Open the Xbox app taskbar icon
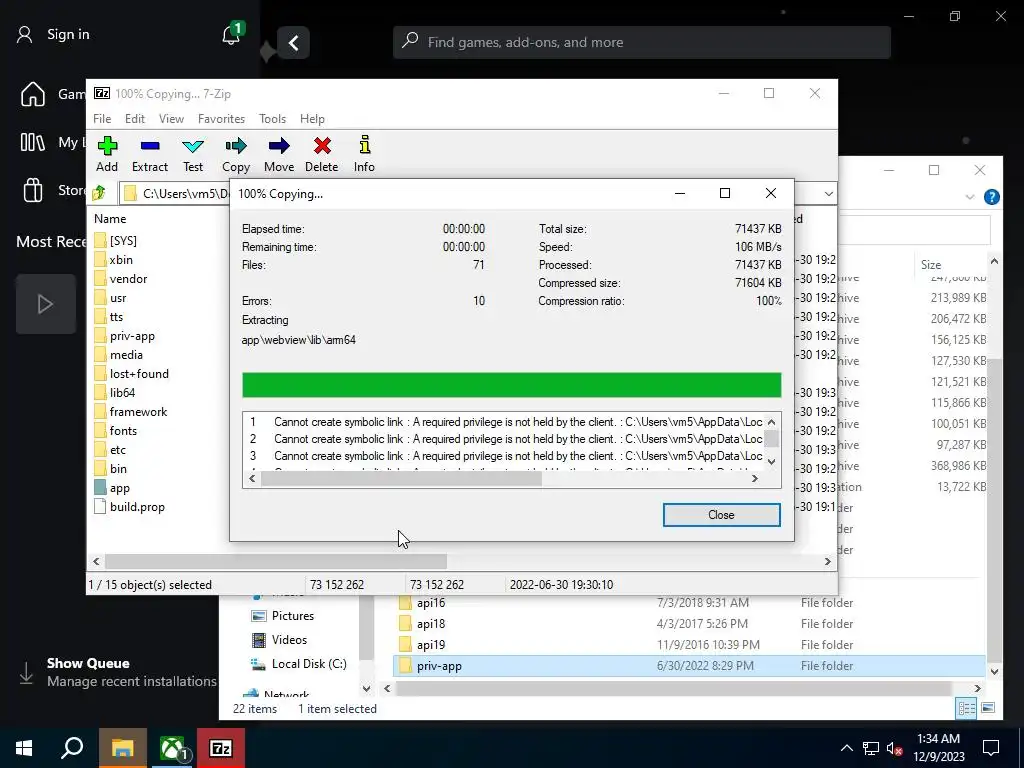Screen dimensions: 1024x768 172,748
